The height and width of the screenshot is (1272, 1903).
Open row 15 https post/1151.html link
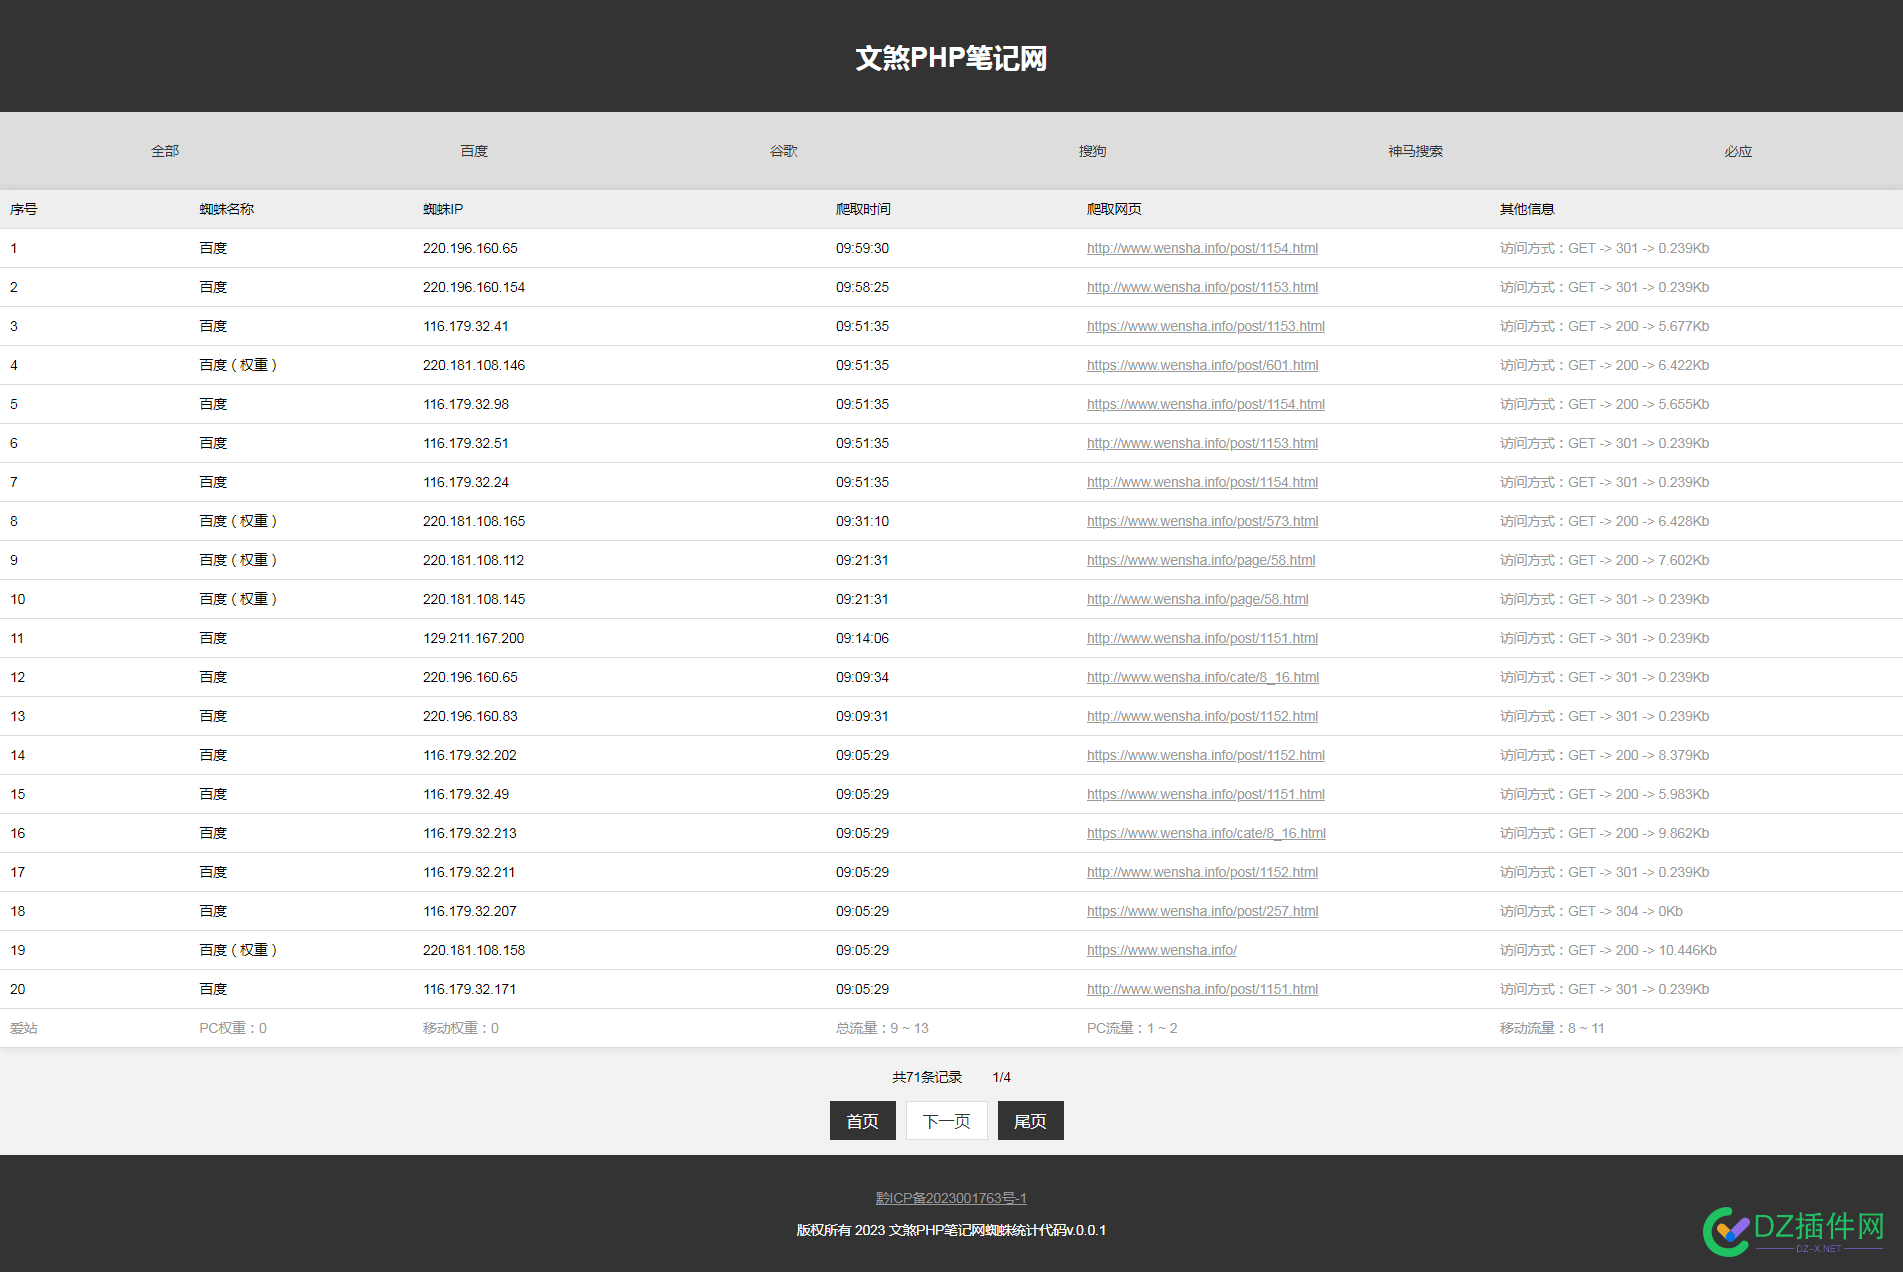pyautogui.click(x=1206, y=794)
